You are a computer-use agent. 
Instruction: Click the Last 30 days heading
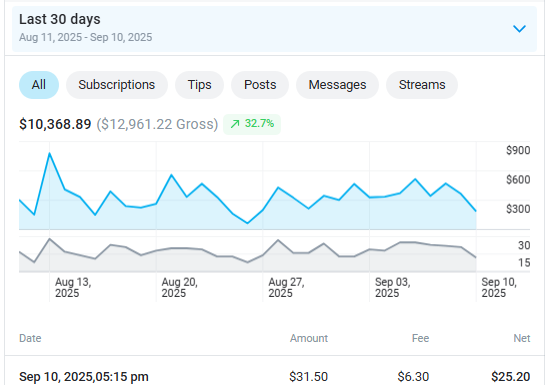pyautogui.click(x=60, y=19)
